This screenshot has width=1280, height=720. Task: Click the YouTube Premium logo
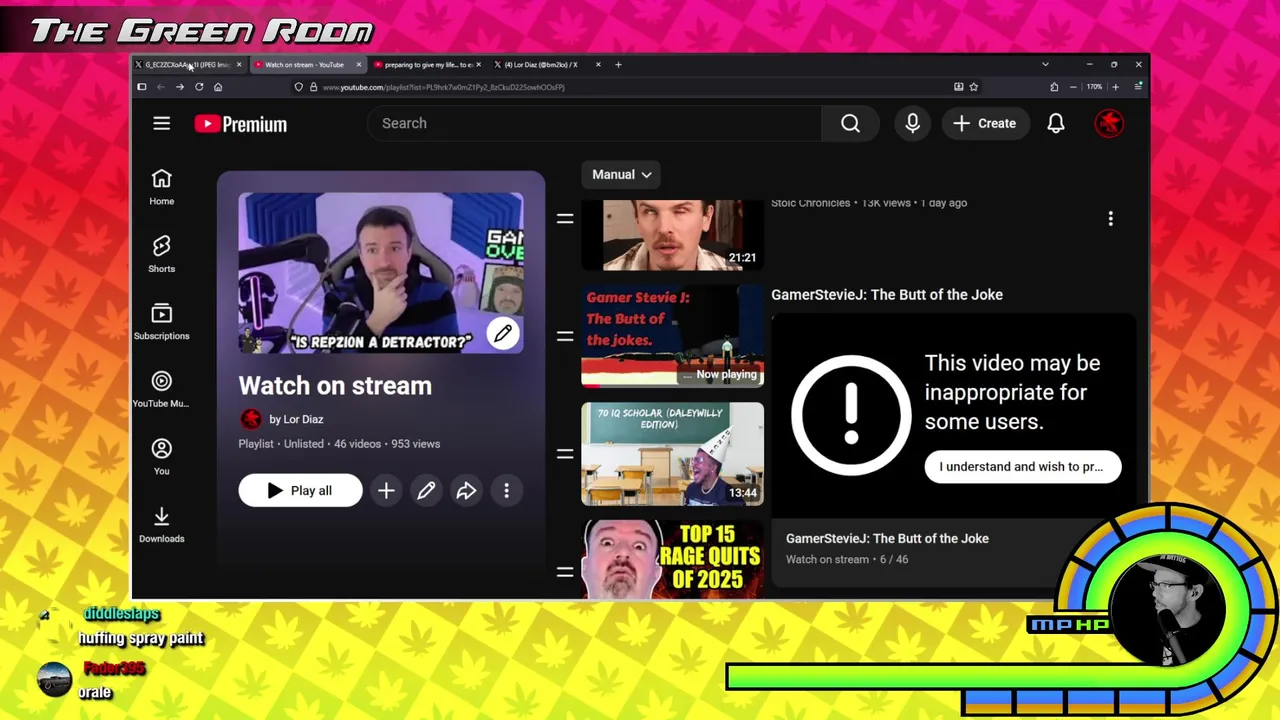[240, 124]
